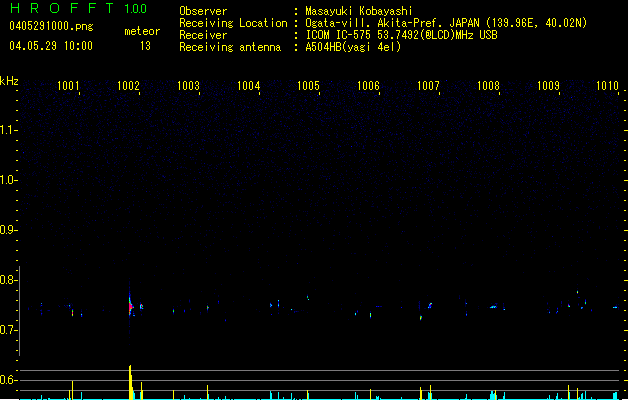Click the 1003 time axis label
This screenshot has height=400, width=629.
point(188,85)
